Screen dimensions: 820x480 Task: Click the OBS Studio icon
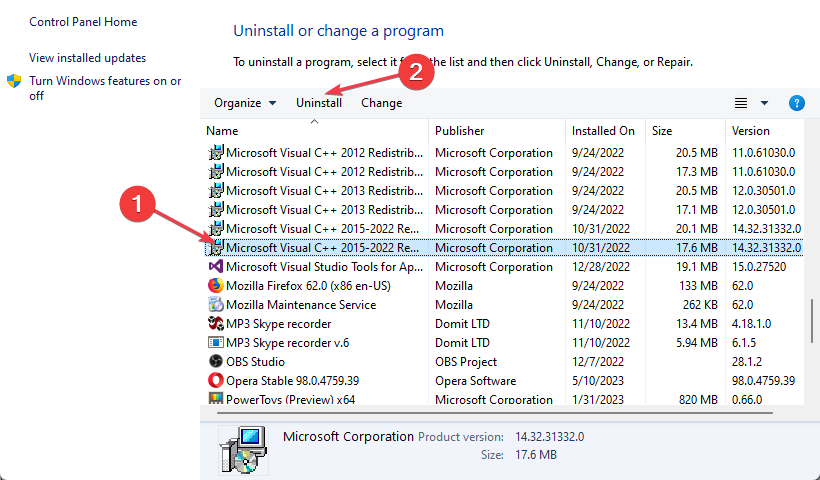(215, 361)
